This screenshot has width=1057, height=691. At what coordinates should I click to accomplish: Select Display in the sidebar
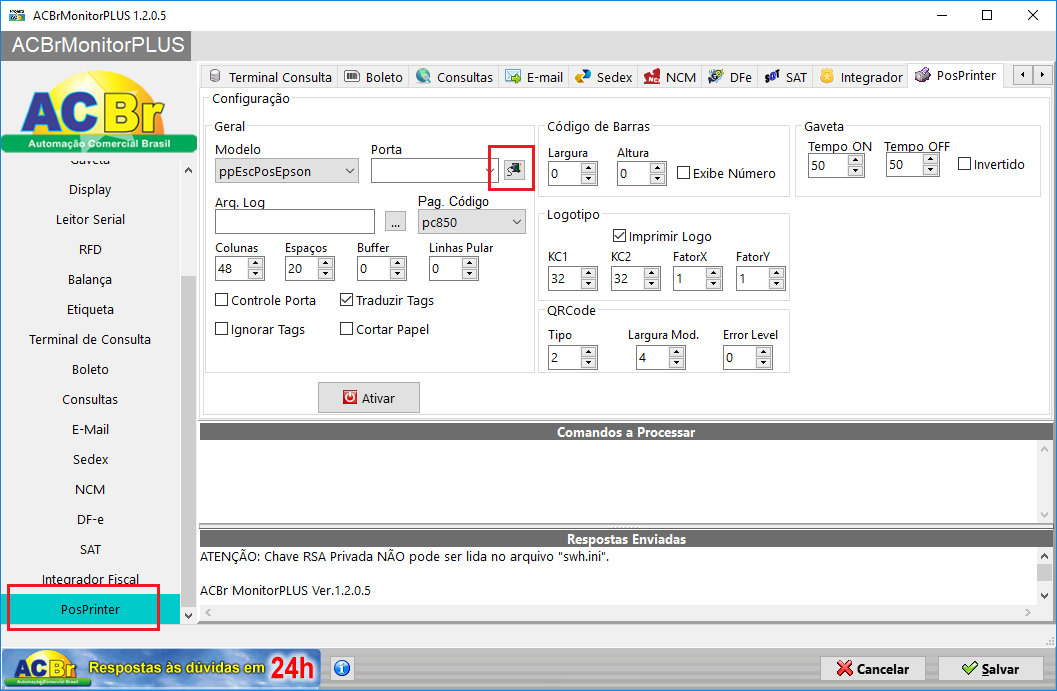coord(90,189)
